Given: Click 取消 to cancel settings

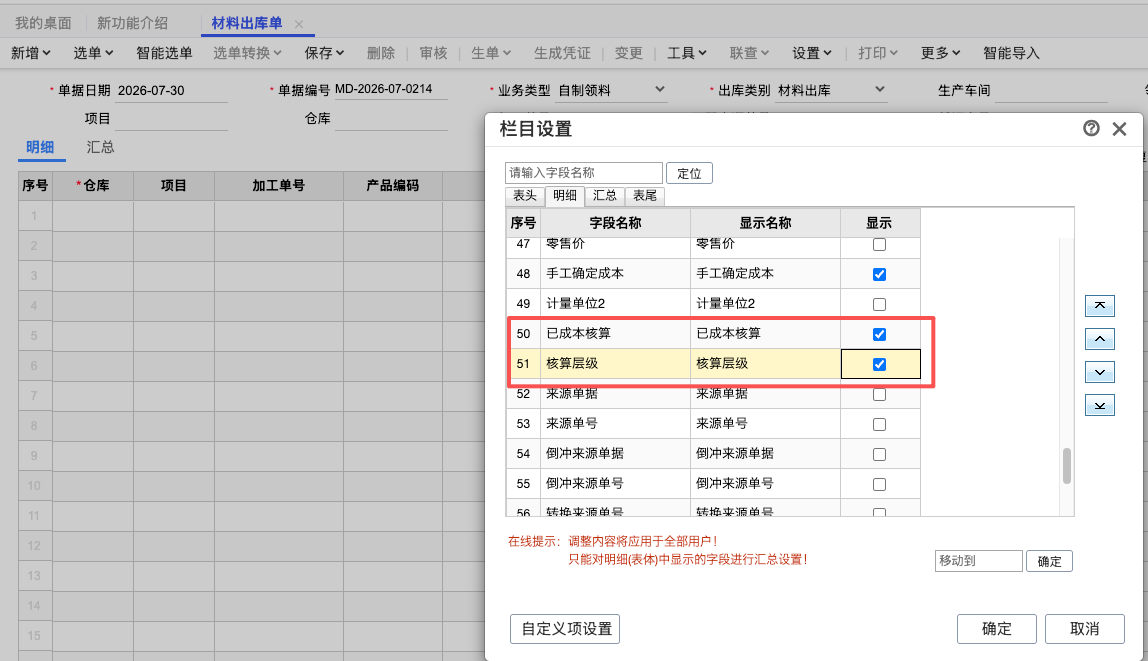Looking at the screenshot, I should 1084,629.
